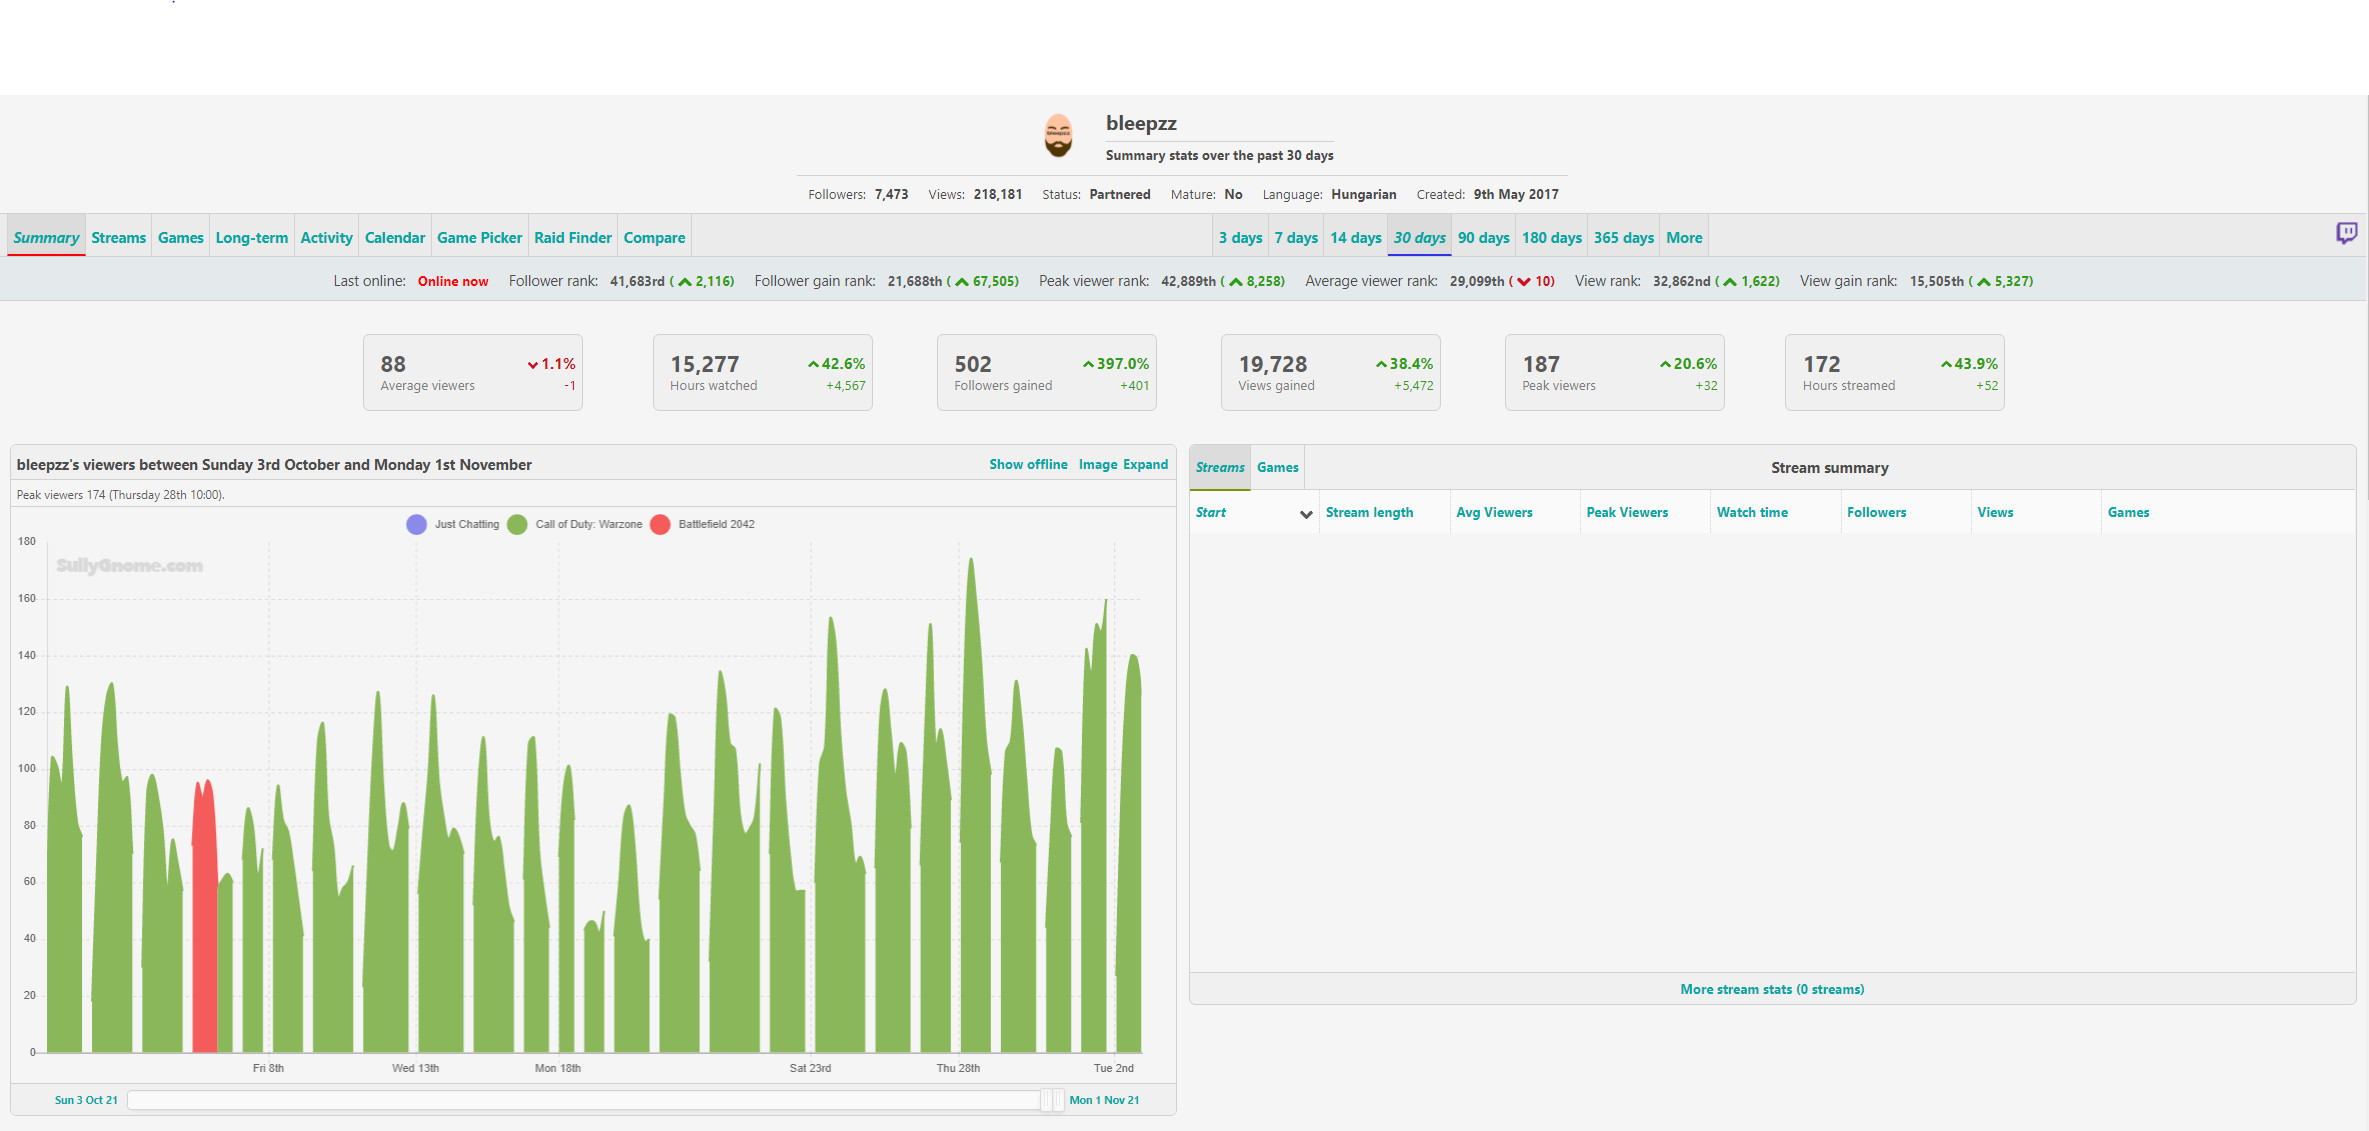Click Show offline link
Image resolution: width=2369 pixels, height=1131 pixels.
(1028, 465)
